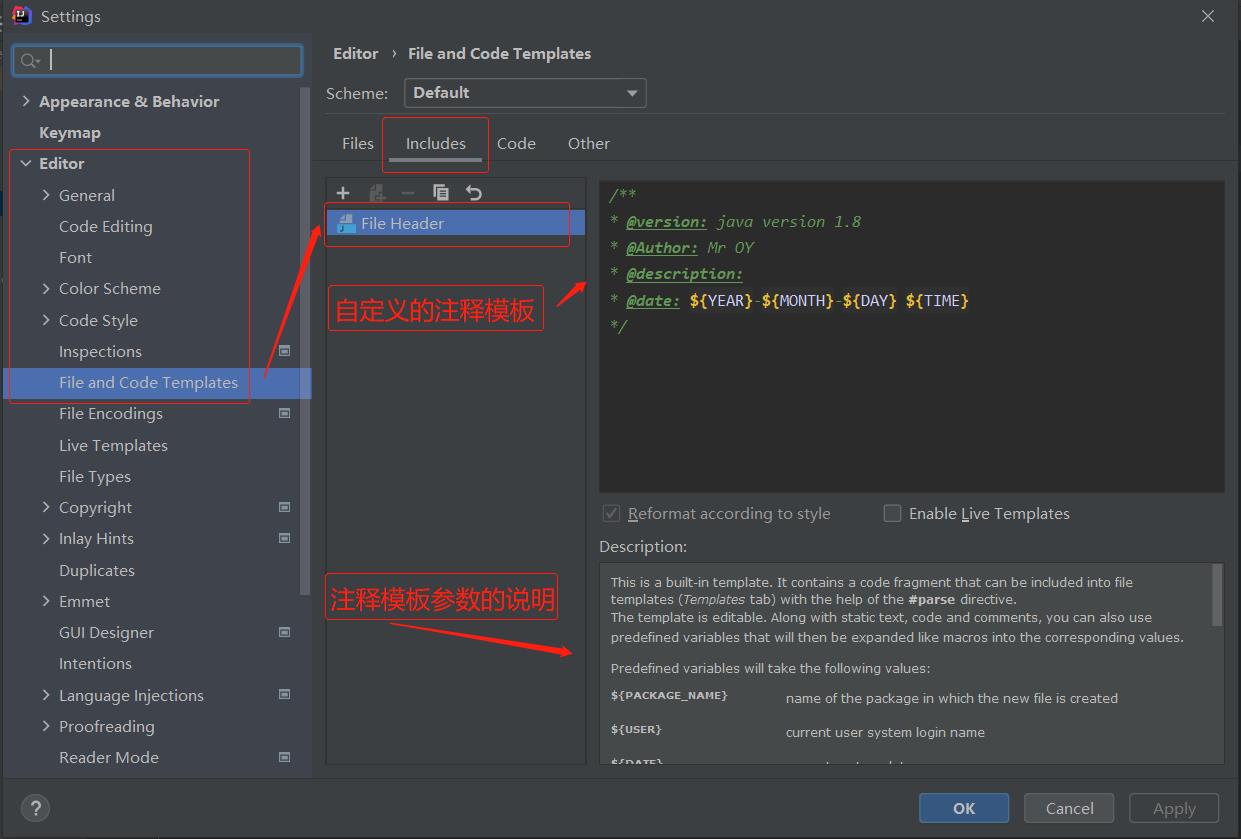Expand the Color Scheme node

(46, 288)
